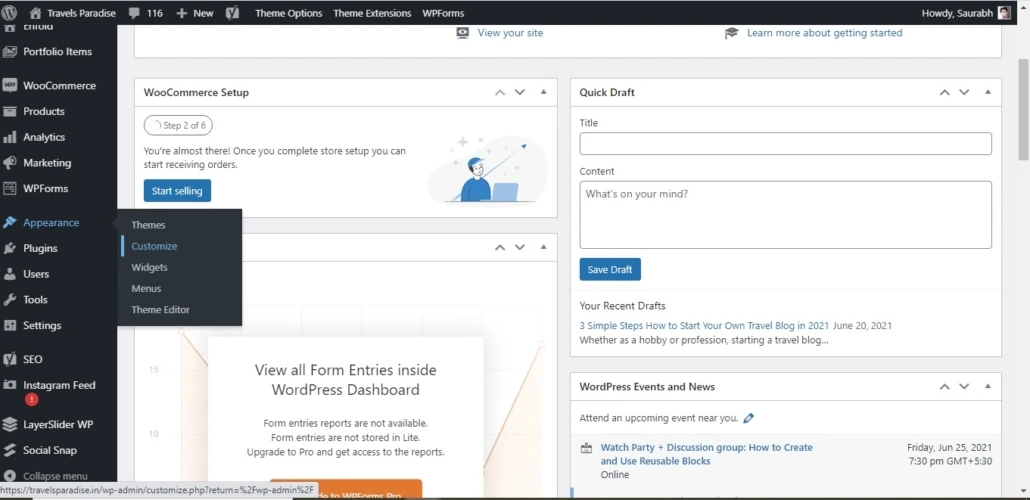This screenshot has width=1030, height=500.
Task: Collapse the WooCommerce Setup panel
Action: pyautogui.click(x=543, y=93)
